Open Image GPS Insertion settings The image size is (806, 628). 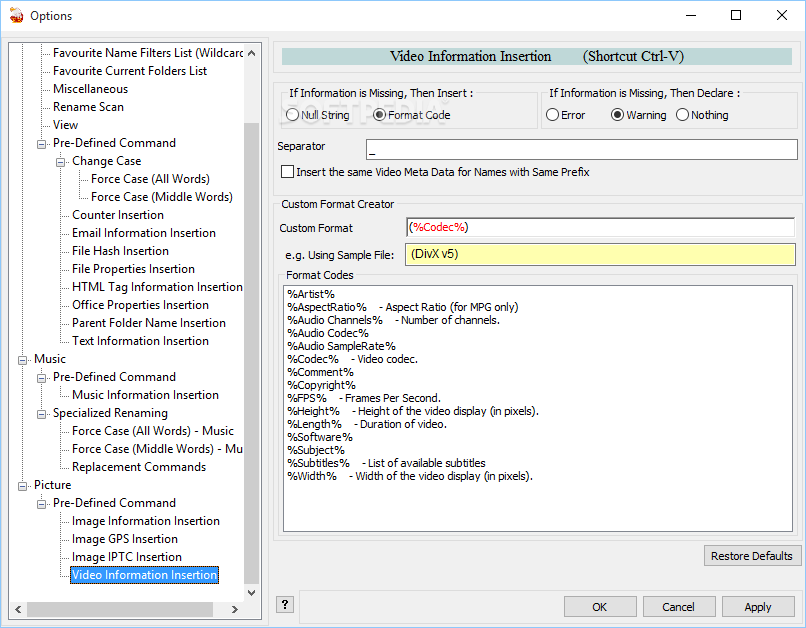point(125,539)
